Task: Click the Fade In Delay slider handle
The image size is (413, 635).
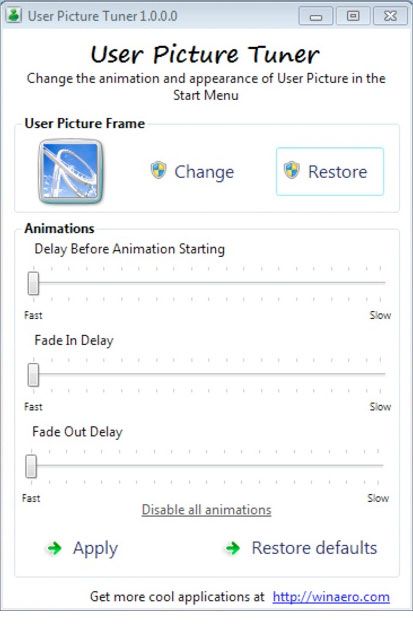Action: pyautogui.click(x=34, y=375)
